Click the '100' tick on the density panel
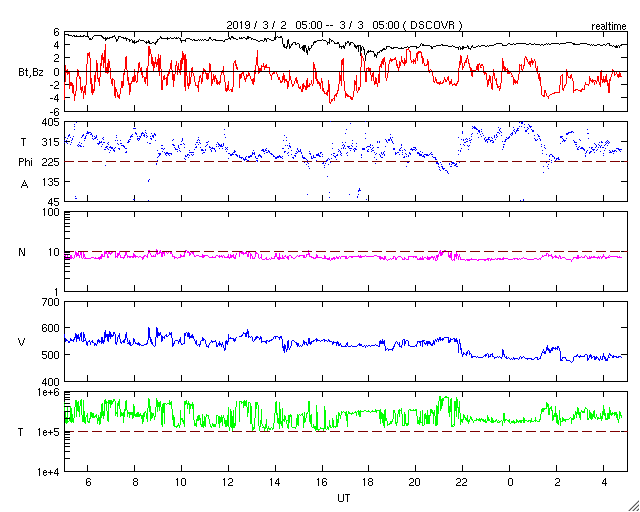 (x=51, y=212)
